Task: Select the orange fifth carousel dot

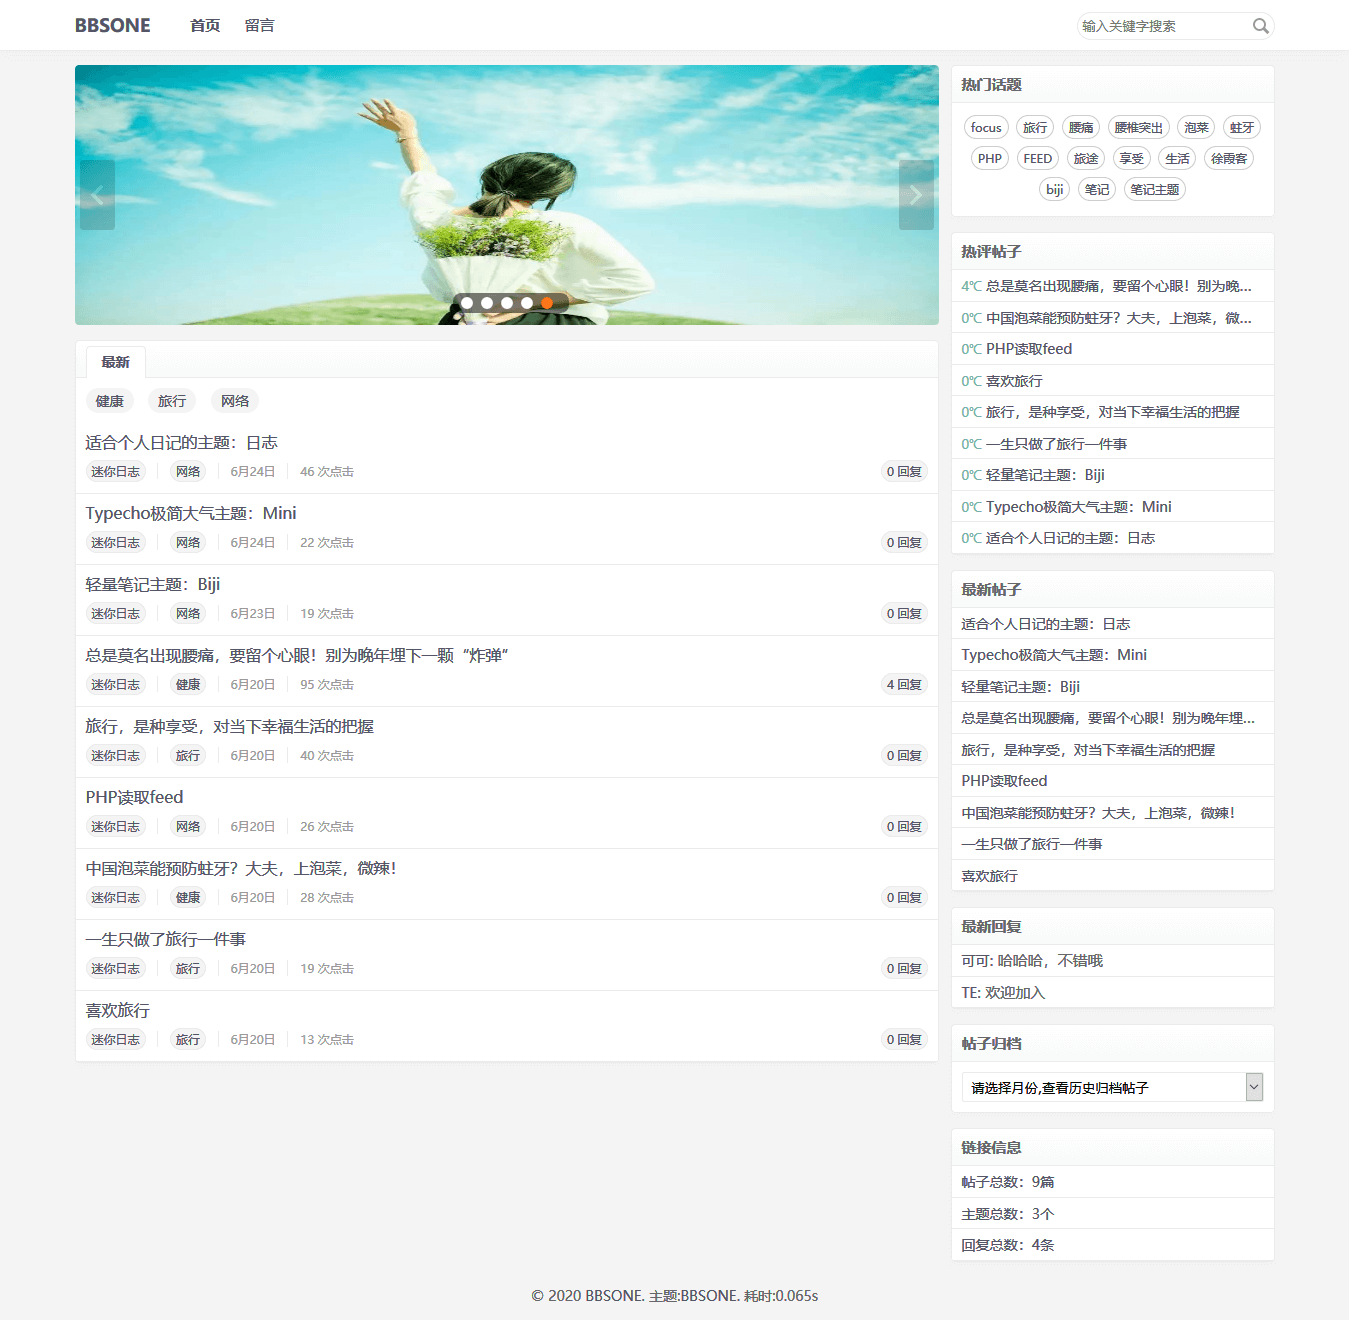Action: tap(547, 303)
